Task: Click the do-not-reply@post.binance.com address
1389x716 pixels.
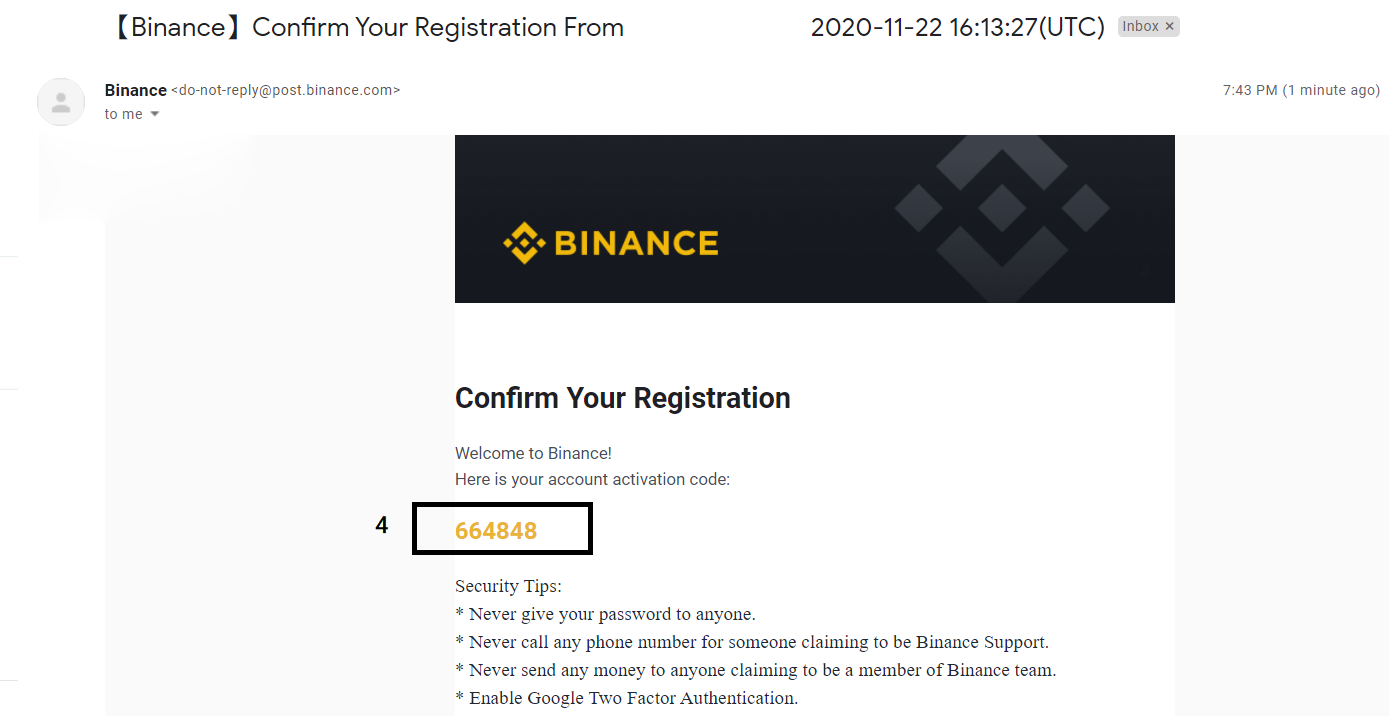Action: (286, 90)
